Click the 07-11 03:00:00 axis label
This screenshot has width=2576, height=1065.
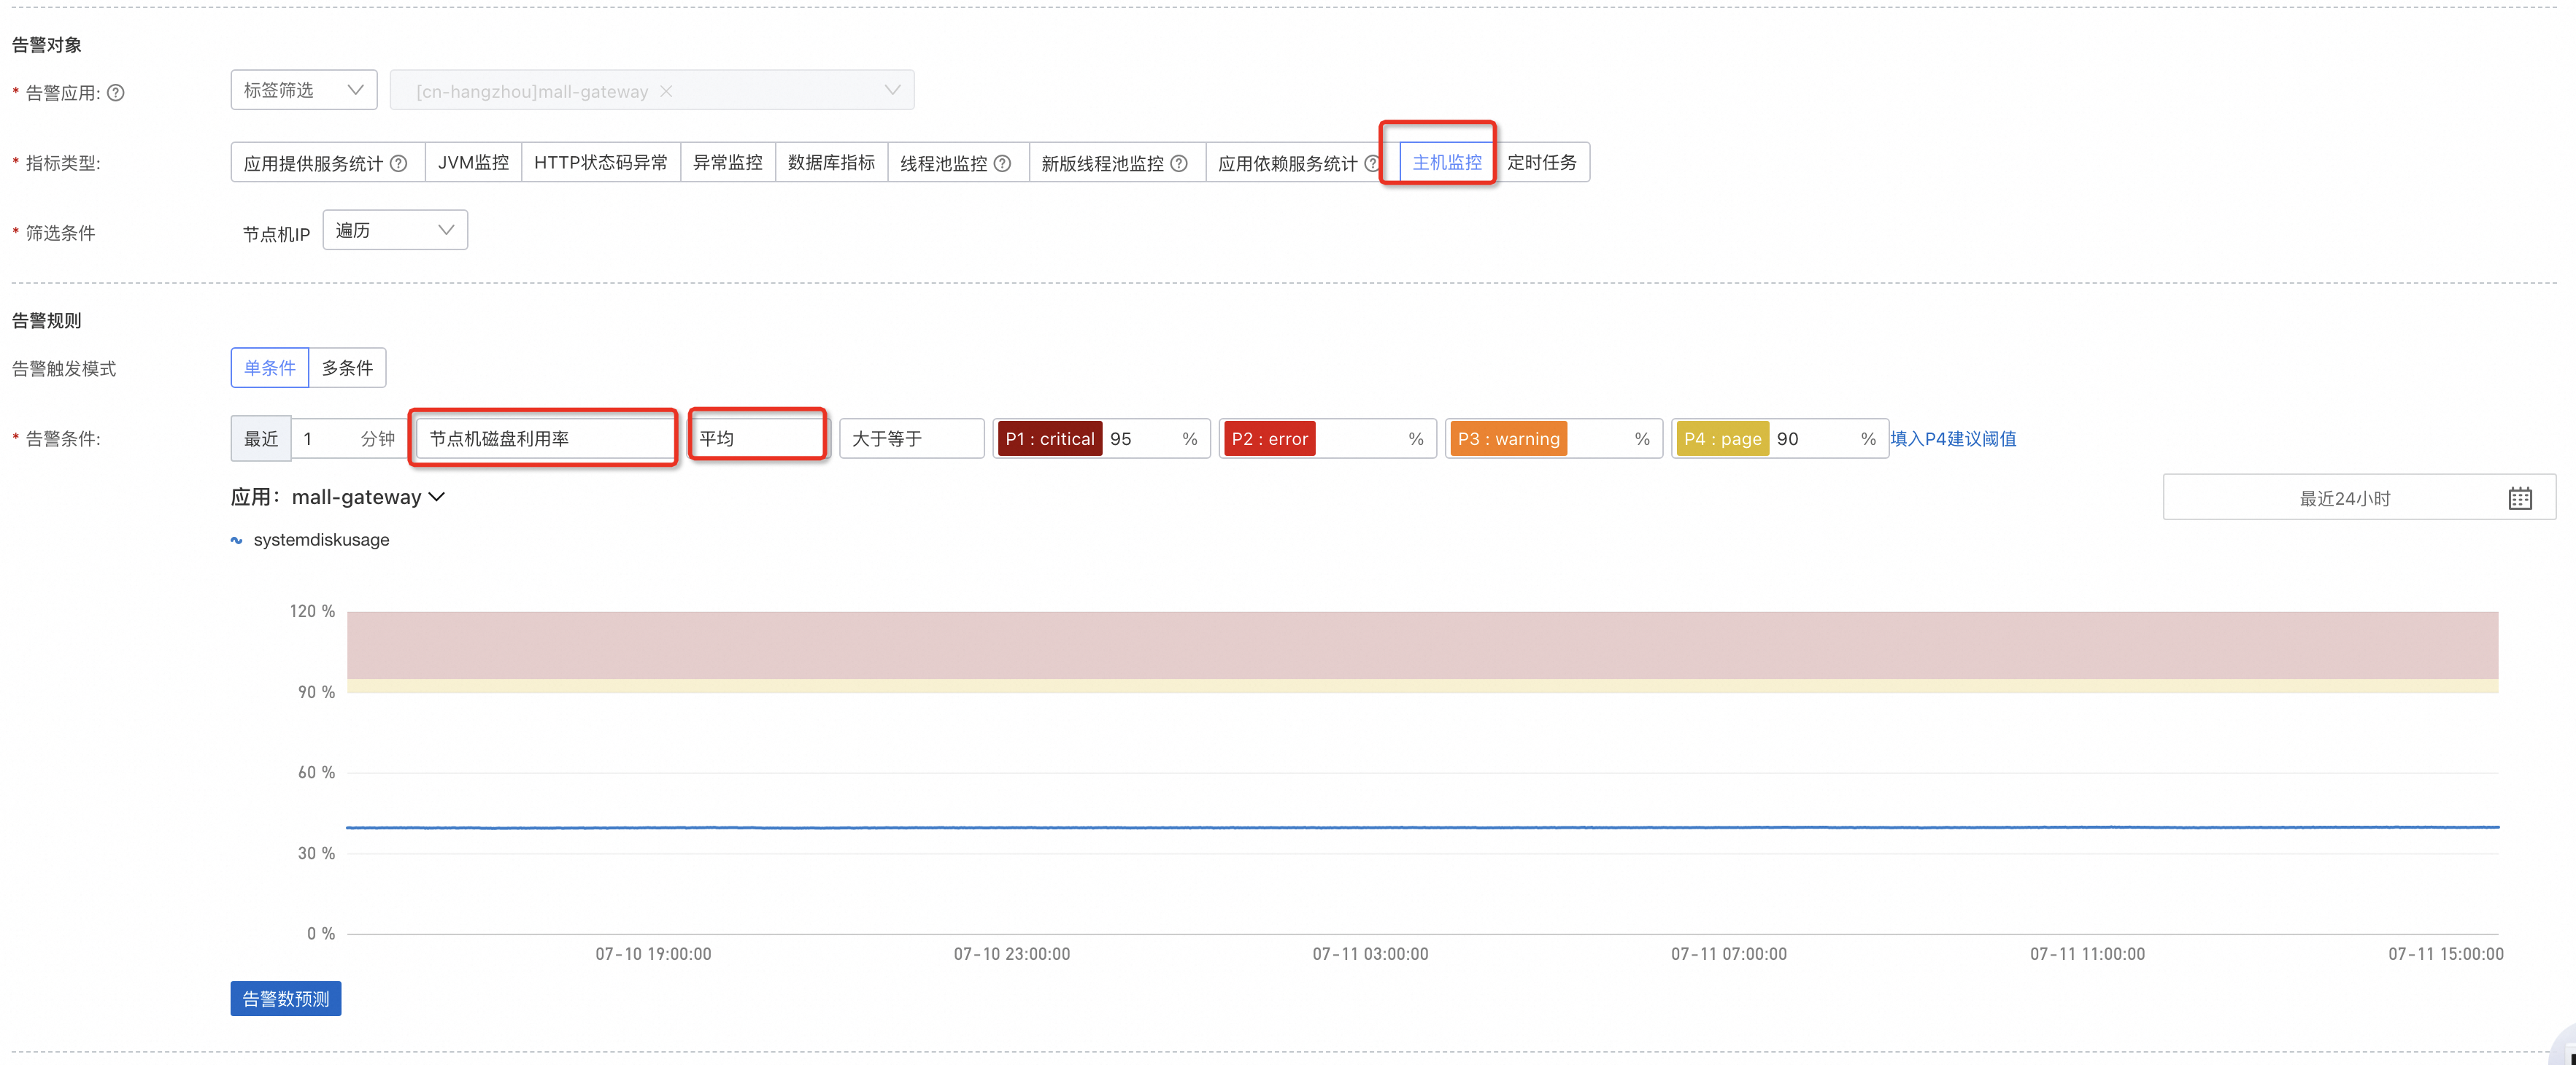pyautogui.click(x=1370, y=954)
